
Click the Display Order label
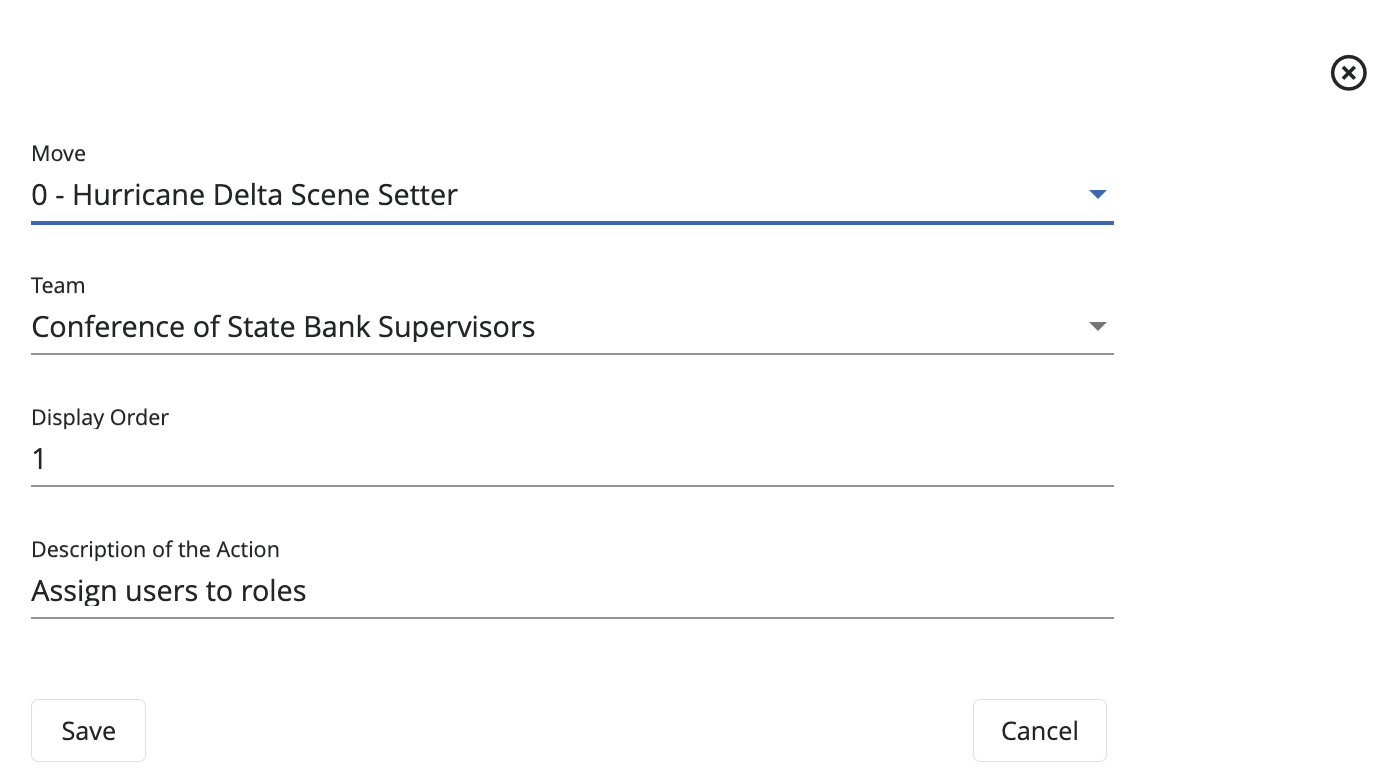point(100,417)
